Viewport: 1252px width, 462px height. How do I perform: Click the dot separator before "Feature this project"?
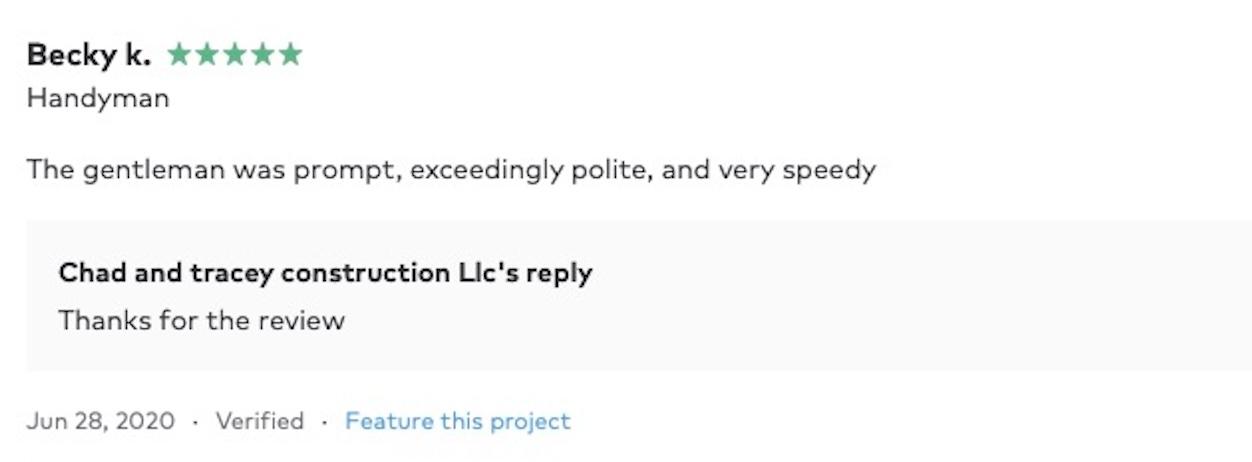point(324,421)
